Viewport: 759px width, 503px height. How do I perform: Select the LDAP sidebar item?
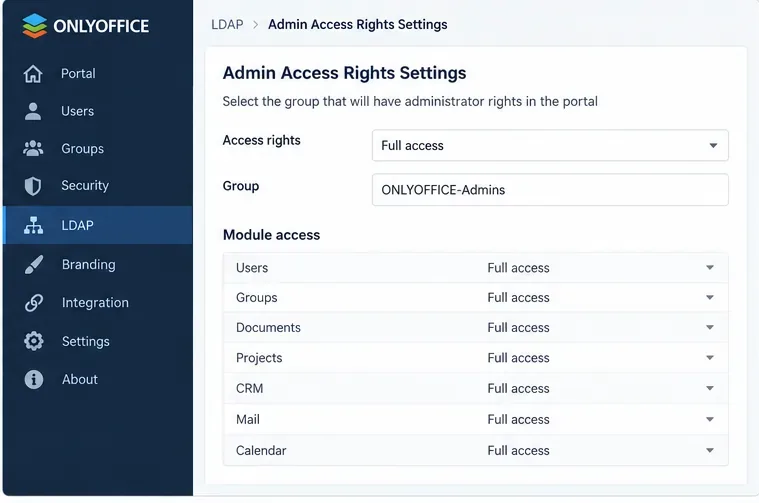[x=98, y=225]
